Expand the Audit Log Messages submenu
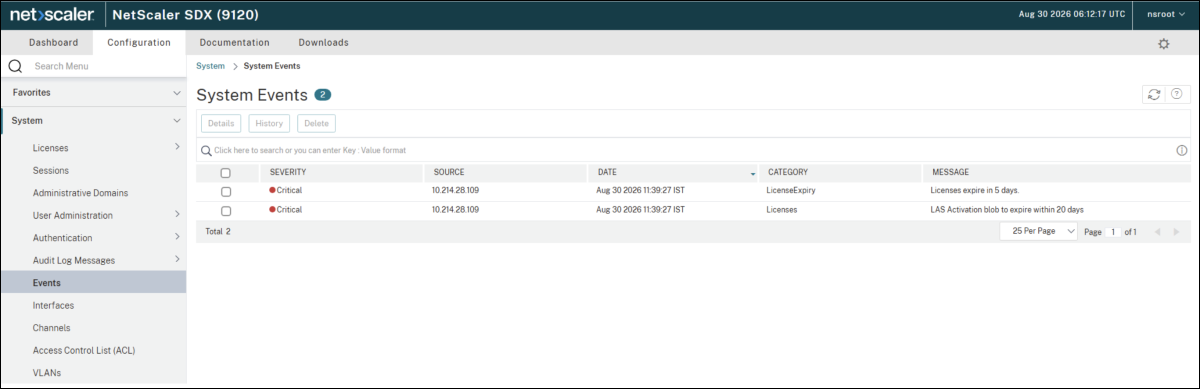 coord(177,260)
